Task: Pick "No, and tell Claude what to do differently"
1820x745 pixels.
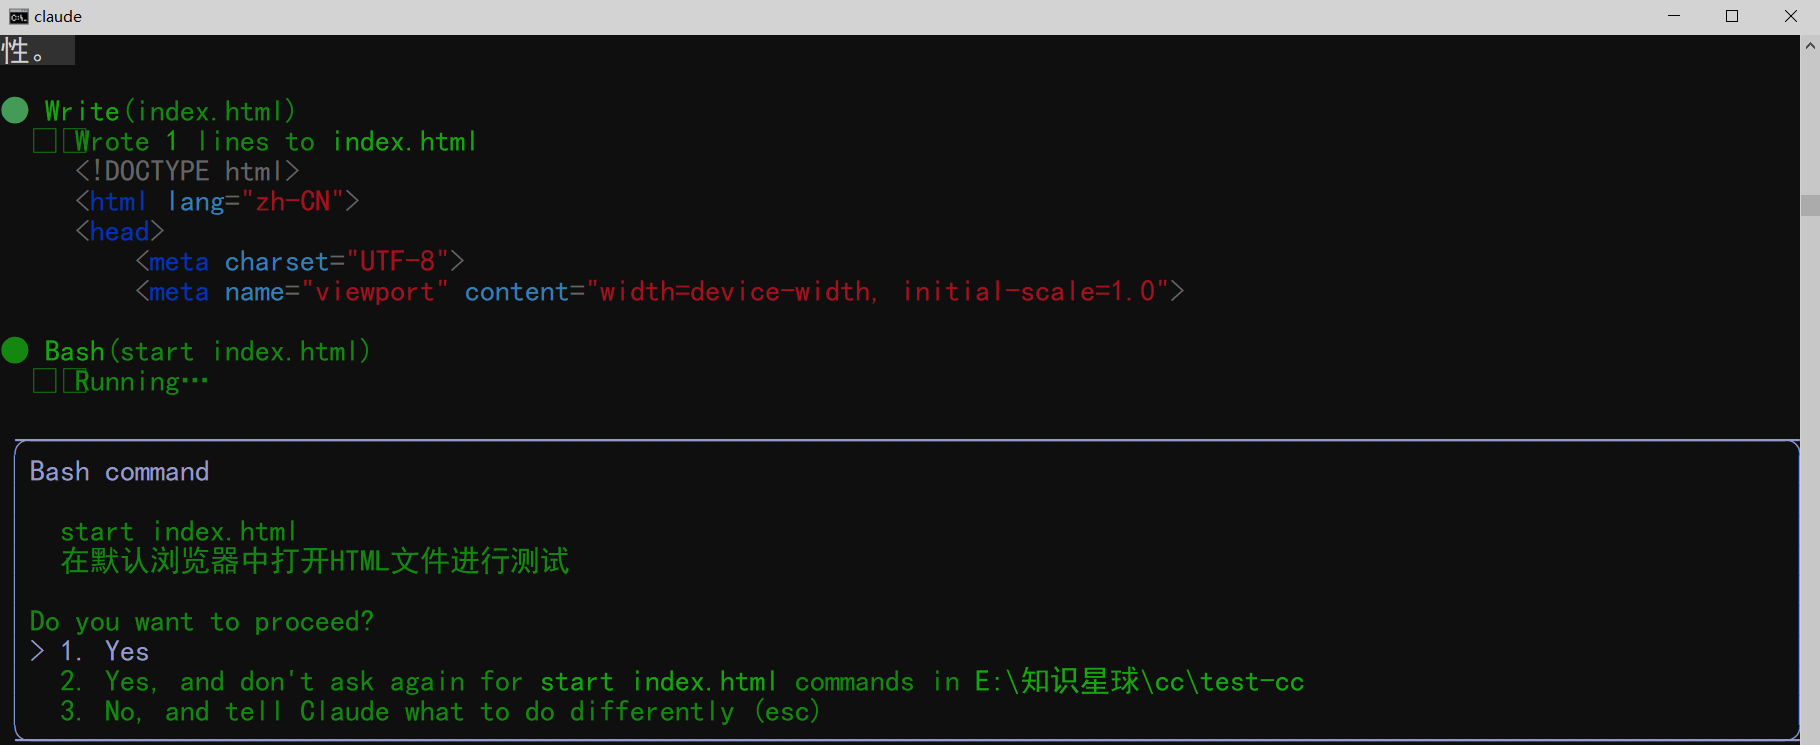Action: pyautogui.click(x=440, y=711)
